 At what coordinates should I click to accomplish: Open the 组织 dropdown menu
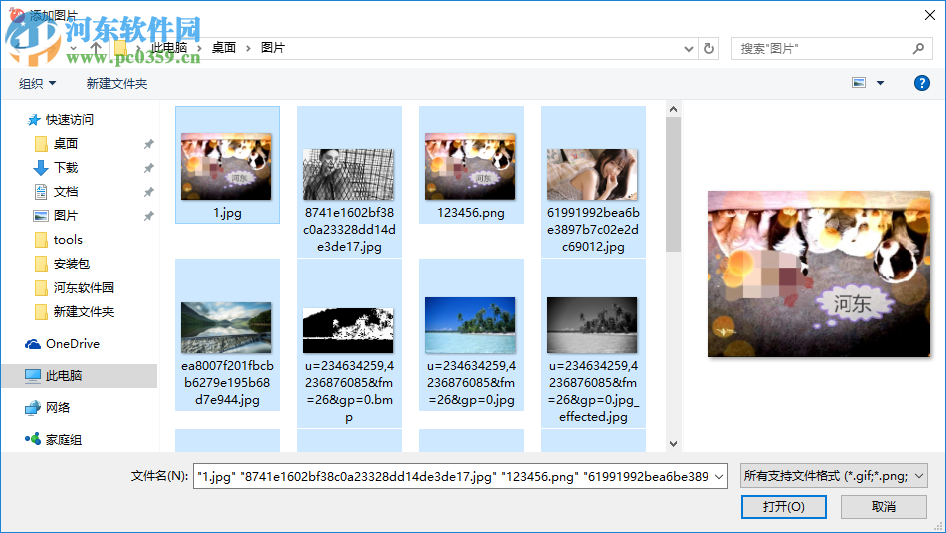pyautogui.click(x=37, y=83)
